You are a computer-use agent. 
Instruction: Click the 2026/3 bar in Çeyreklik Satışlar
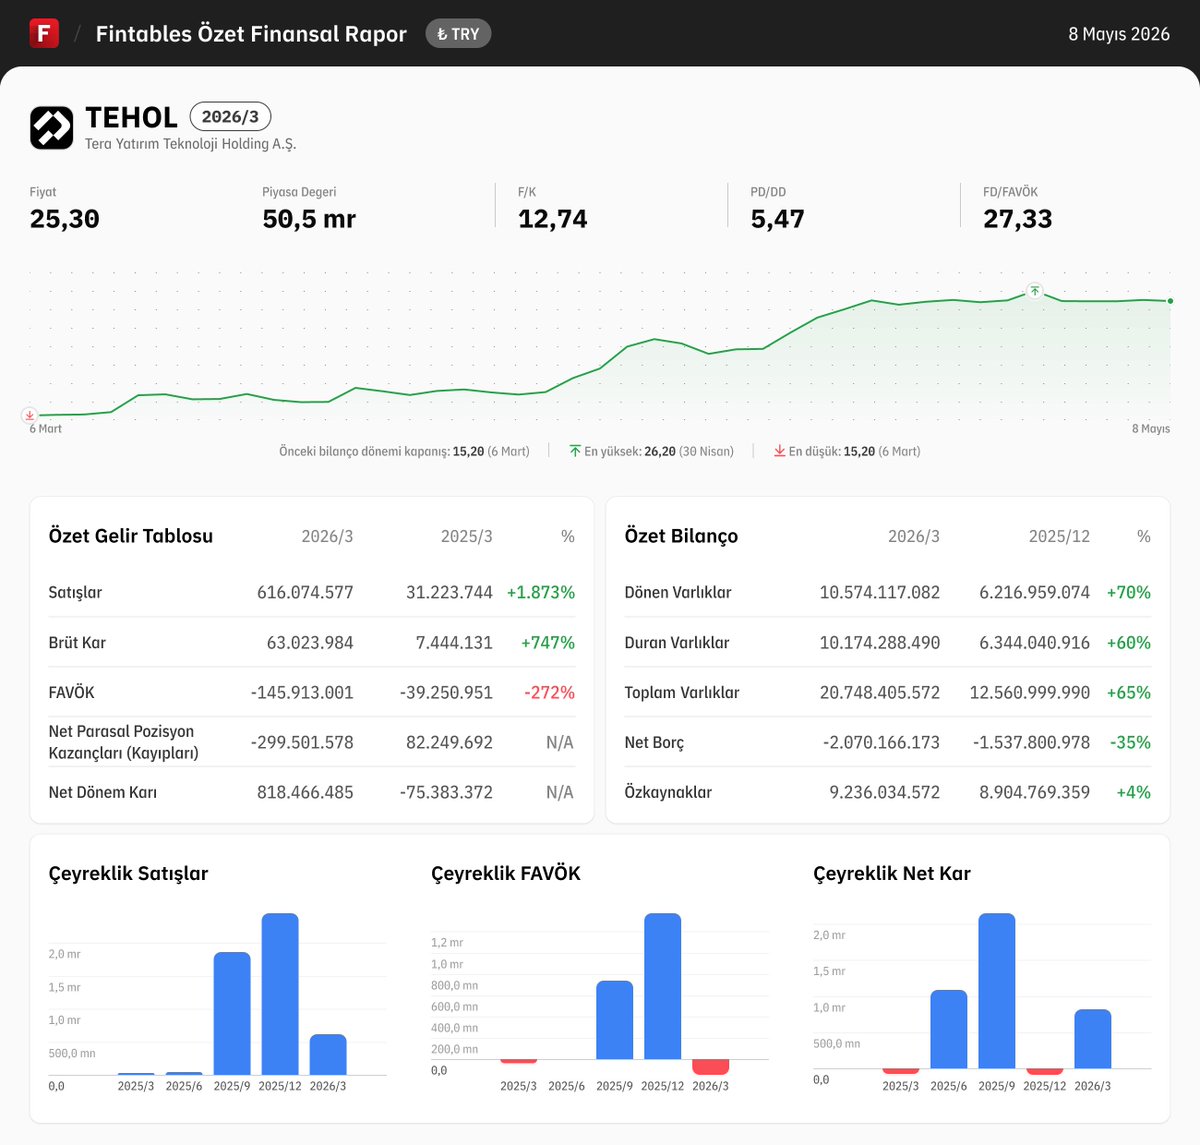(x=328, y=1054)
